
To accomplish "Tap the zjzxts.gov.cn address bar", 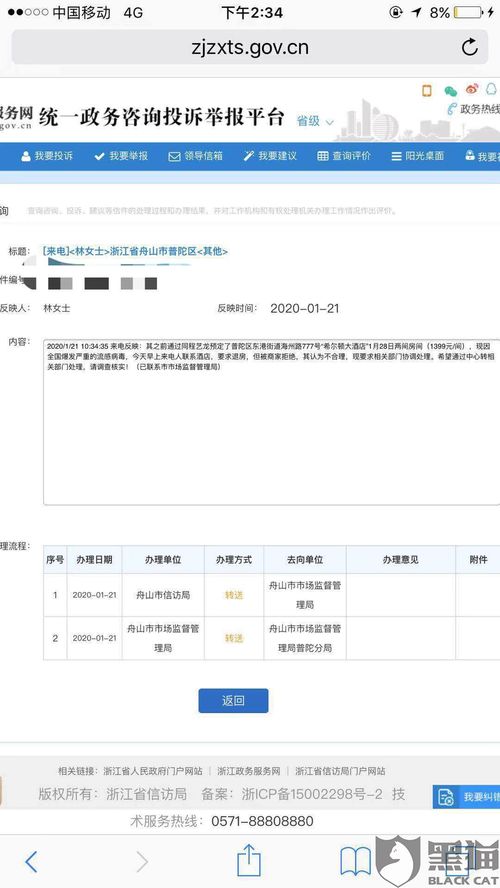I will [250, 47].
